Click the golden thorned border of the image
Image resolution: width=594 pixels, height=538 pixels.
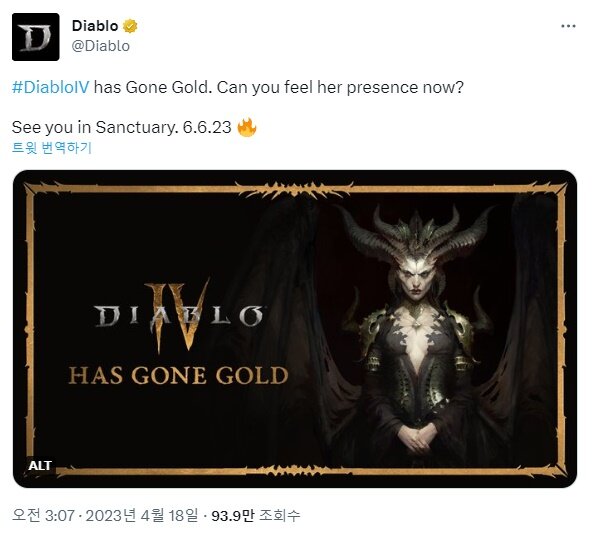pyautogui.click(x=295, y=188)
